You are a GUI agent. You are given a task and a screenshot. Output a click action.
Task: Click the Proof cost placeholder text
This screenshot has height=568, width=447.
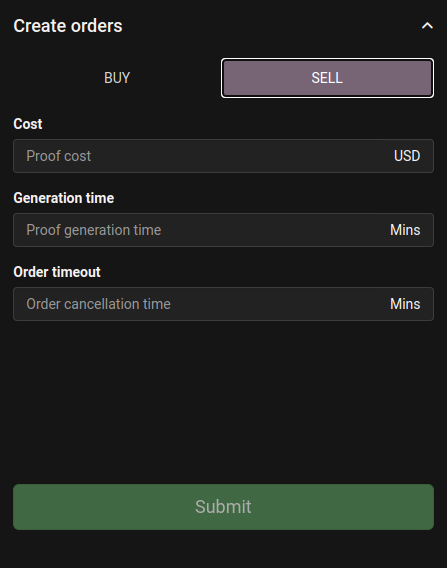[x=59, y=156]
